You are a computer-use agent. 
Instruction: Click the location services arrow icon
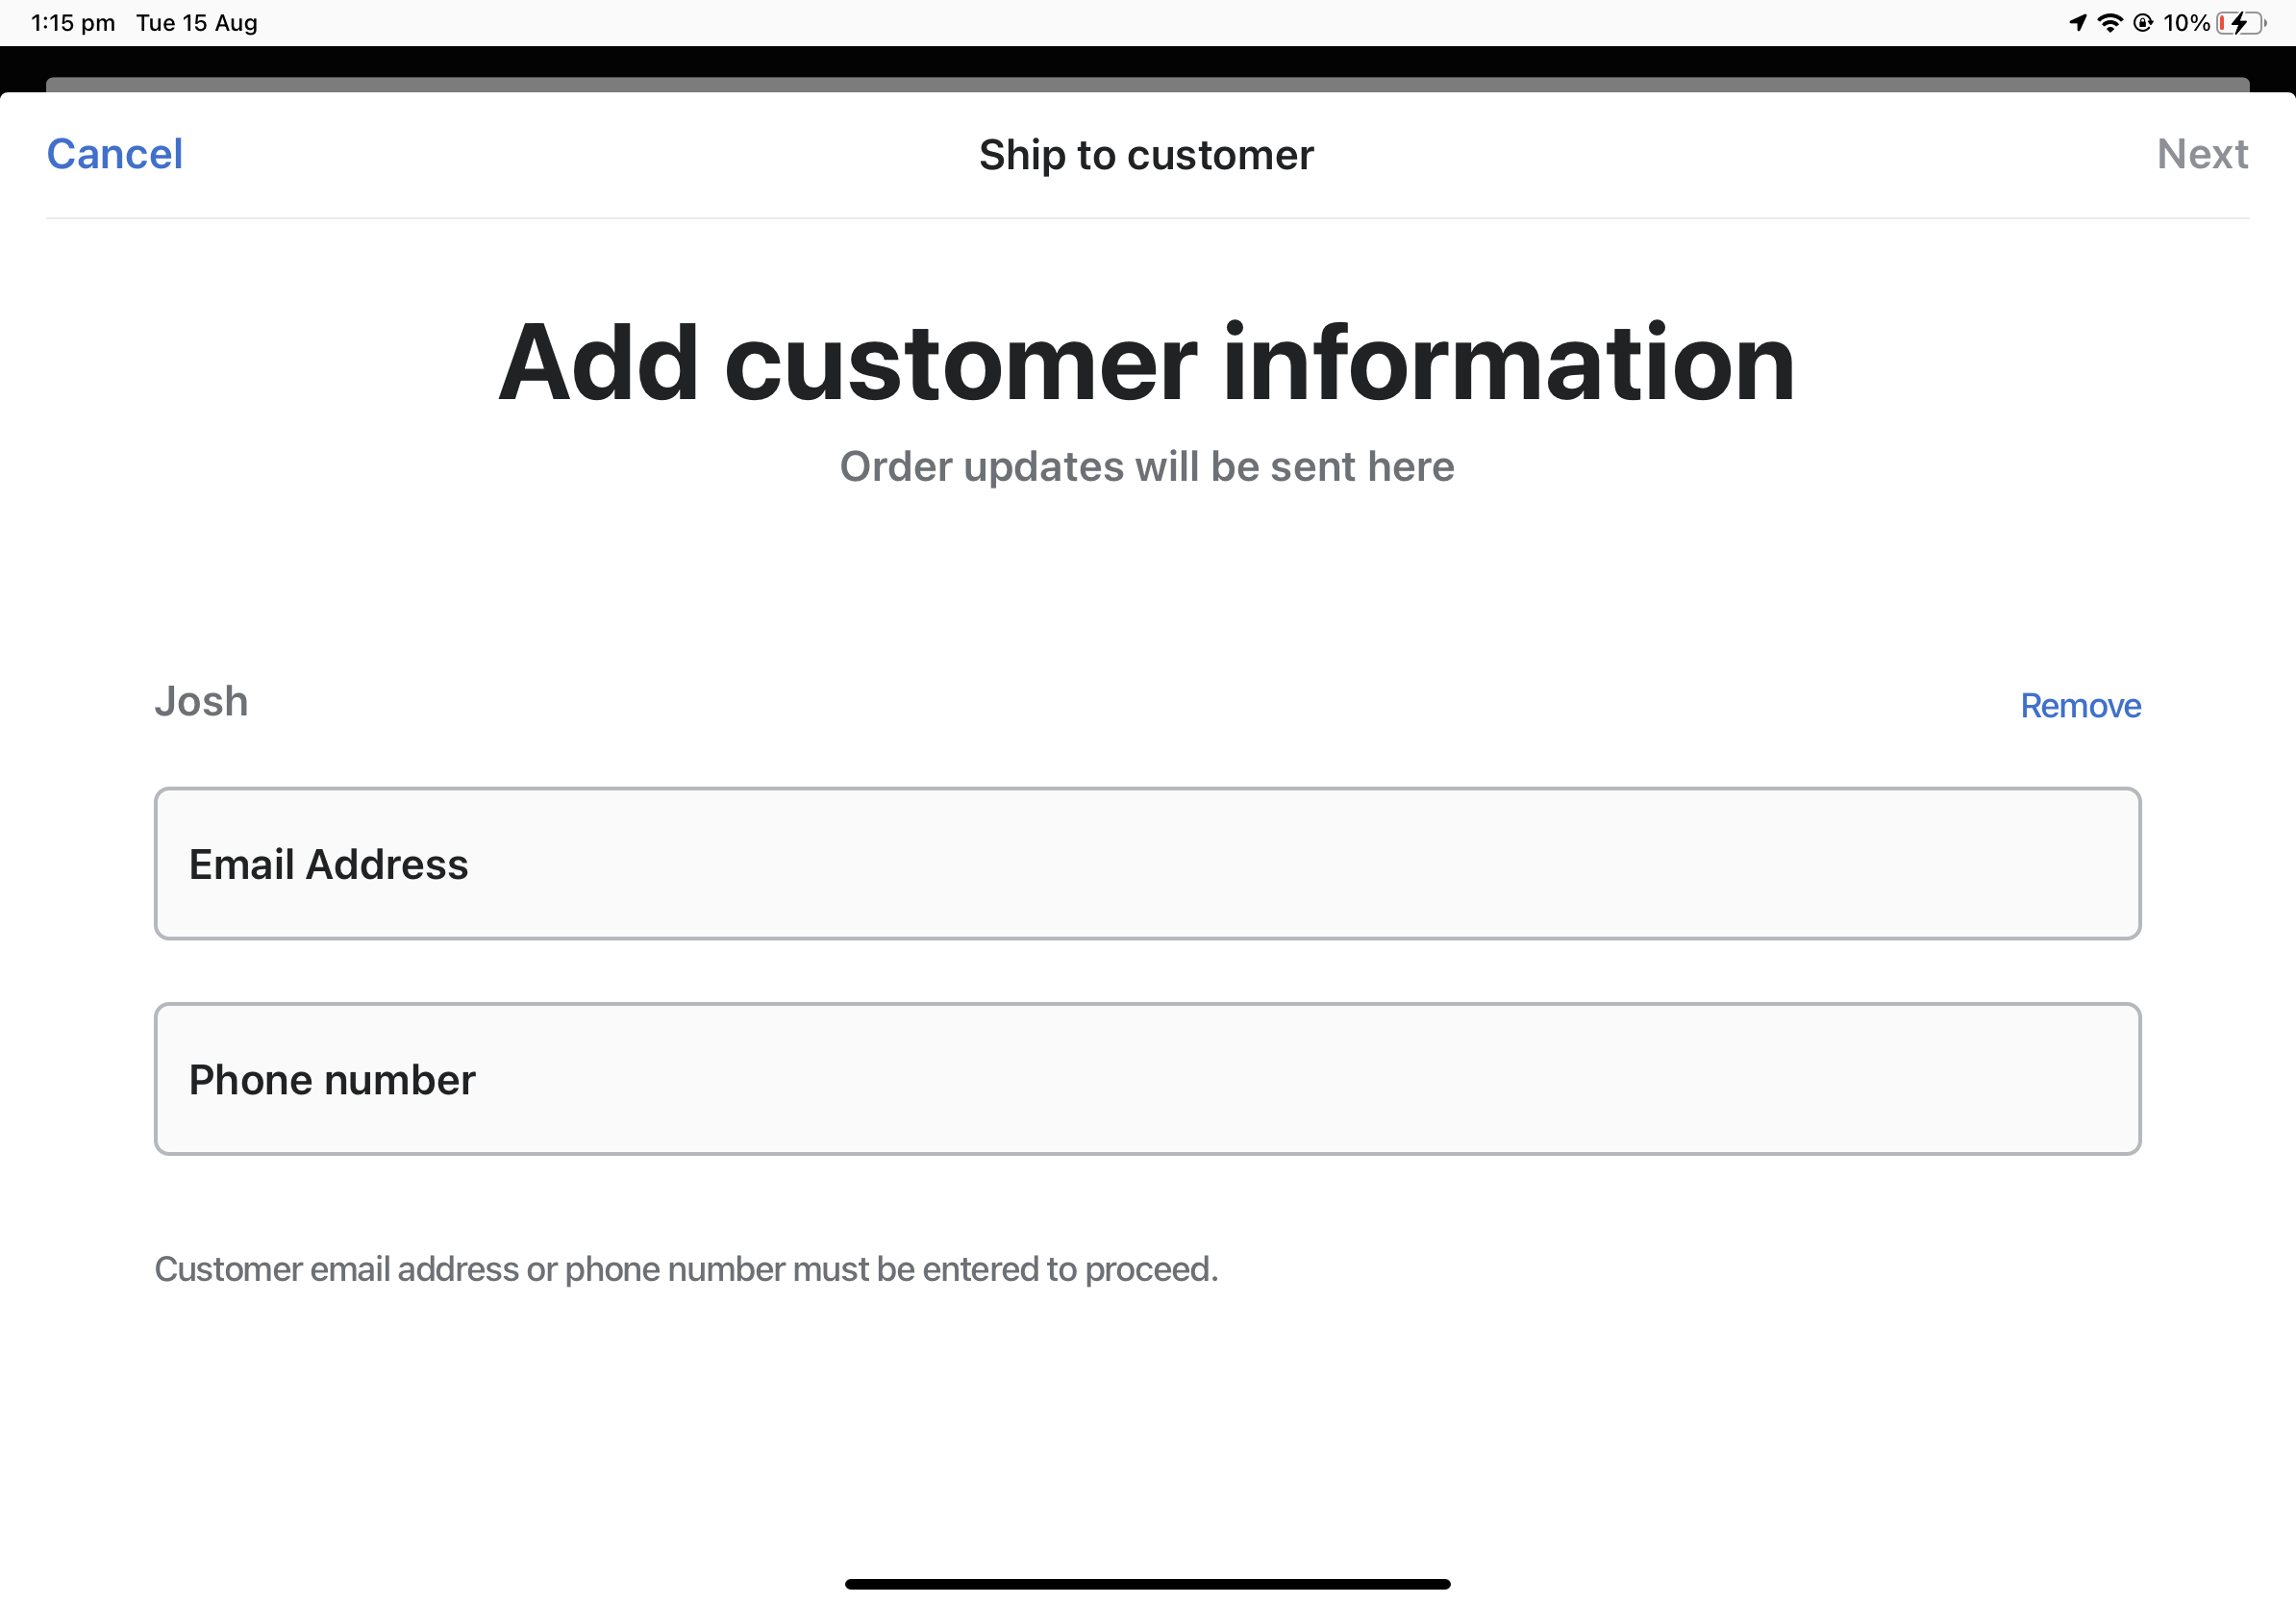2078,21
